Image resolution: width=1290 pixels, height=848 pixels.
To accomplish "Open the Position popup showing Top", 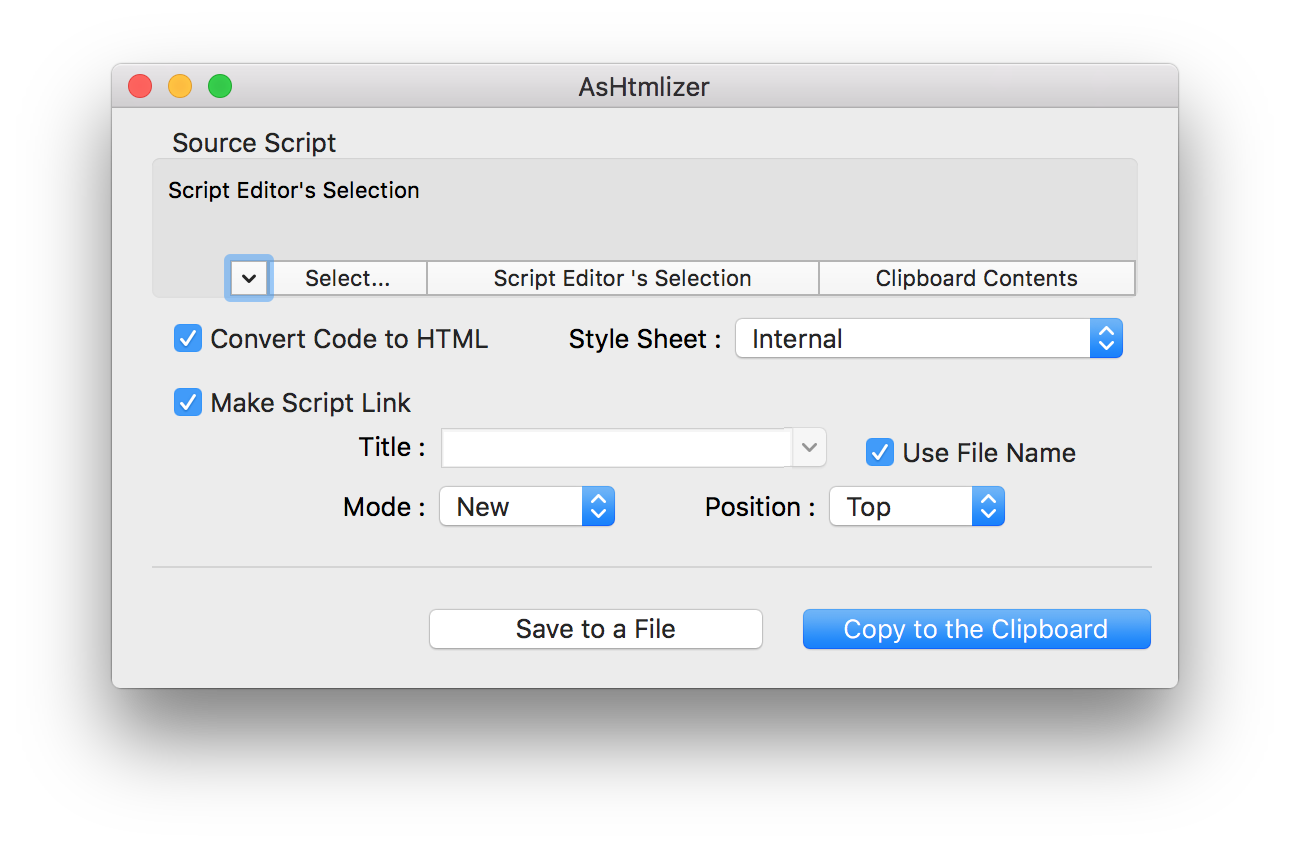I will tap(916, 507).
